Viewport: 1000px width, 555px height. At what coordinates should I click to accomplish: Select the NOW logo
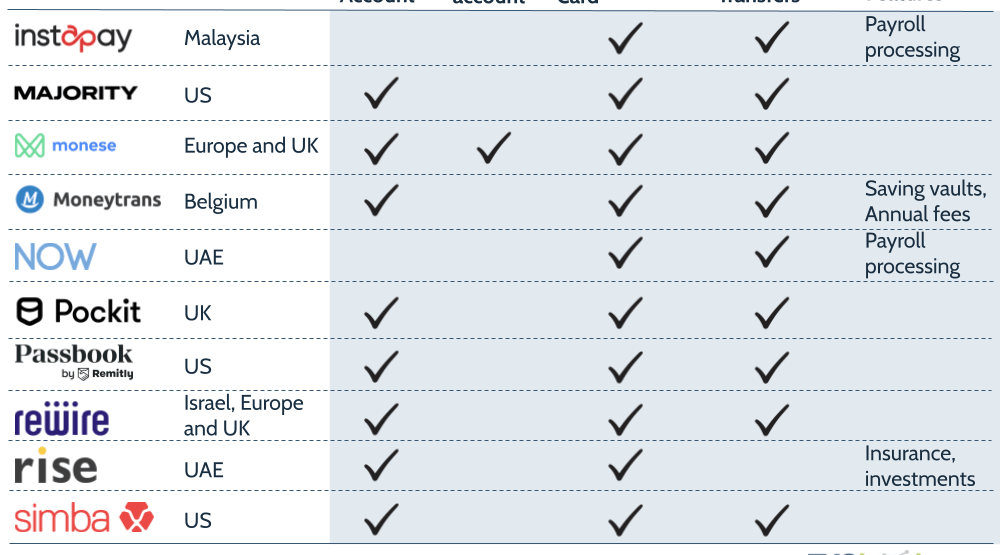pyautogui.click(x=55, y=257)
